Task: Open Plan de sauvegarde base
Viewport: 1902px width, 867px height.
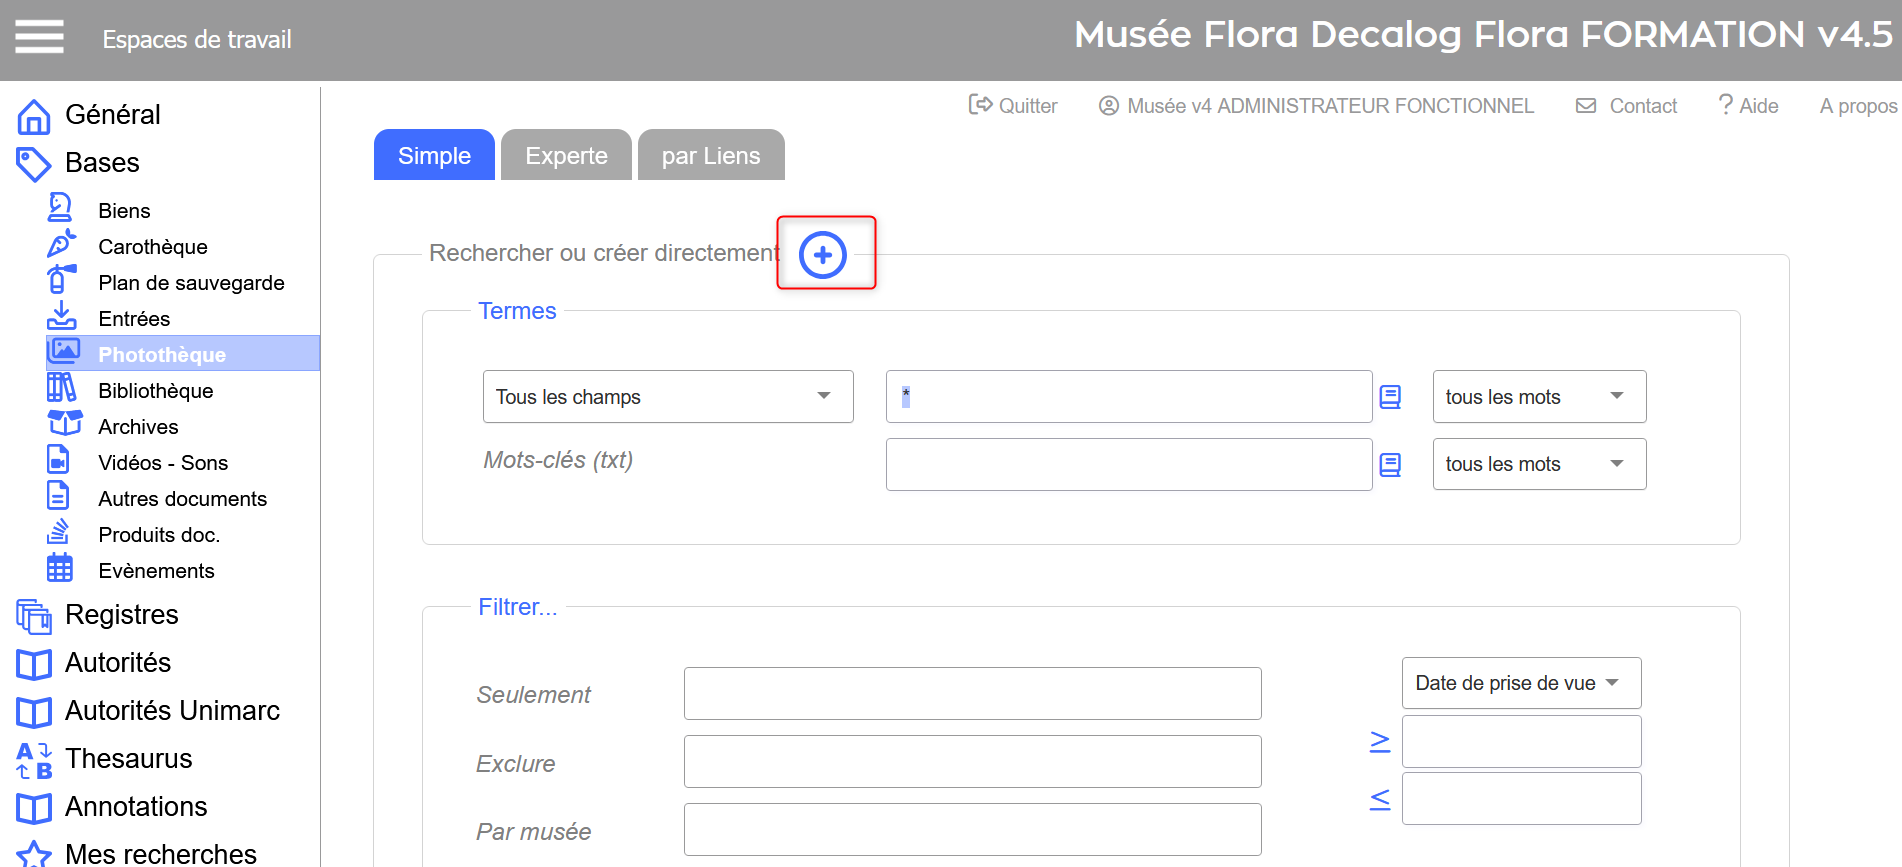Action: tap(190, 283)
